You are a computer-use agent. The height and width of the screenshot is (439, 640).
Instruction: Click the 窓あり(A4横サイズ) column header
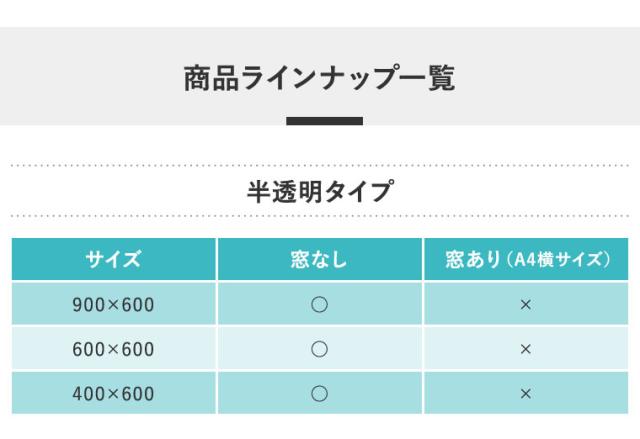[x=527, y=260]
